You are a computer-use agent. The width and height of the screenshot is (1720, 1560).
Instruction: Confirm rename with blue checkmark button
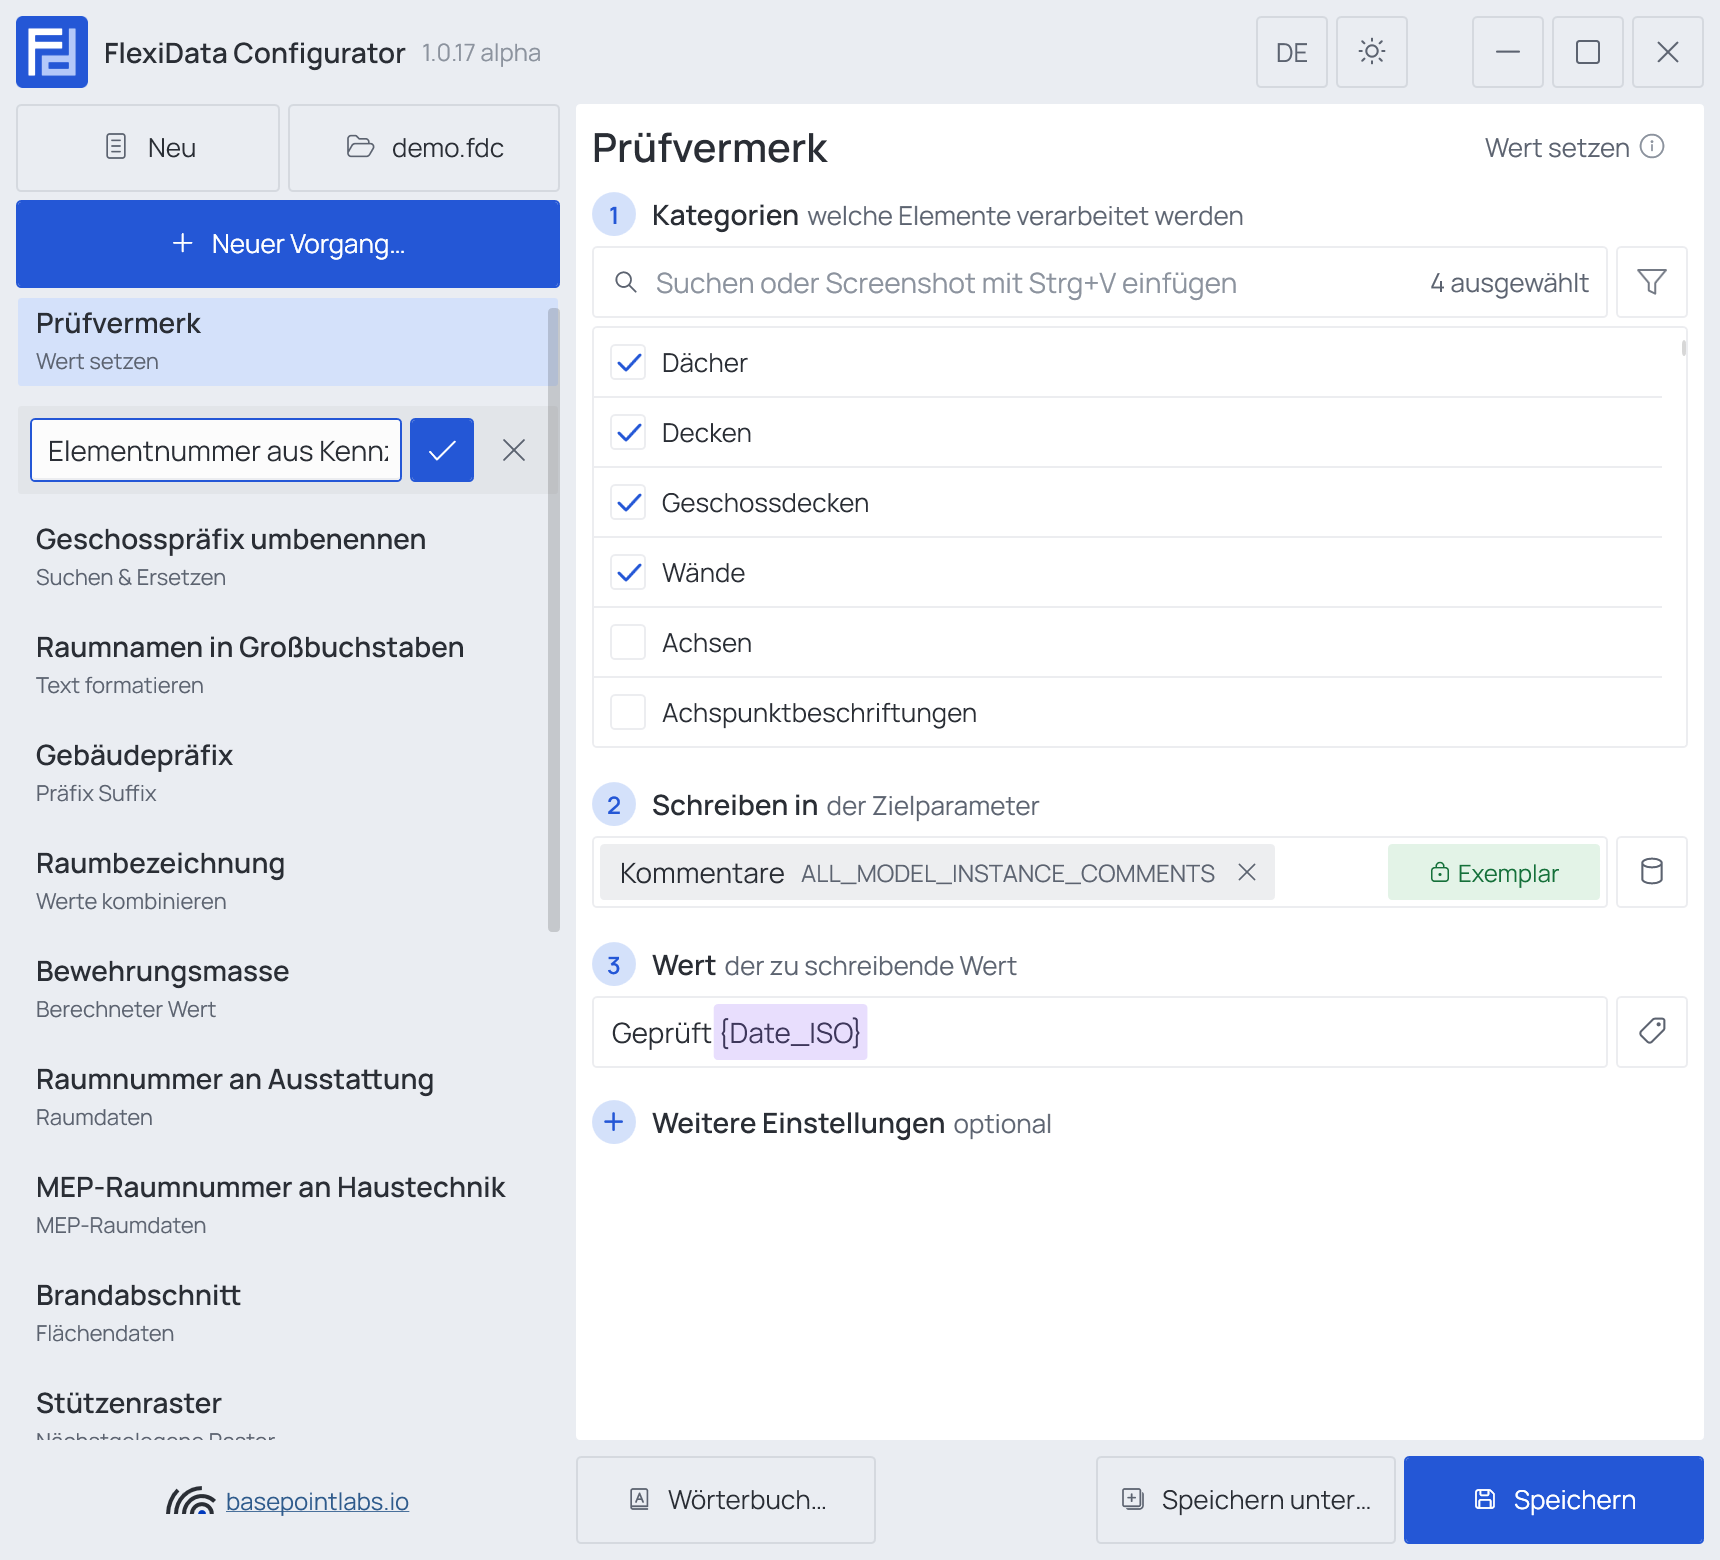coord(442,450)
